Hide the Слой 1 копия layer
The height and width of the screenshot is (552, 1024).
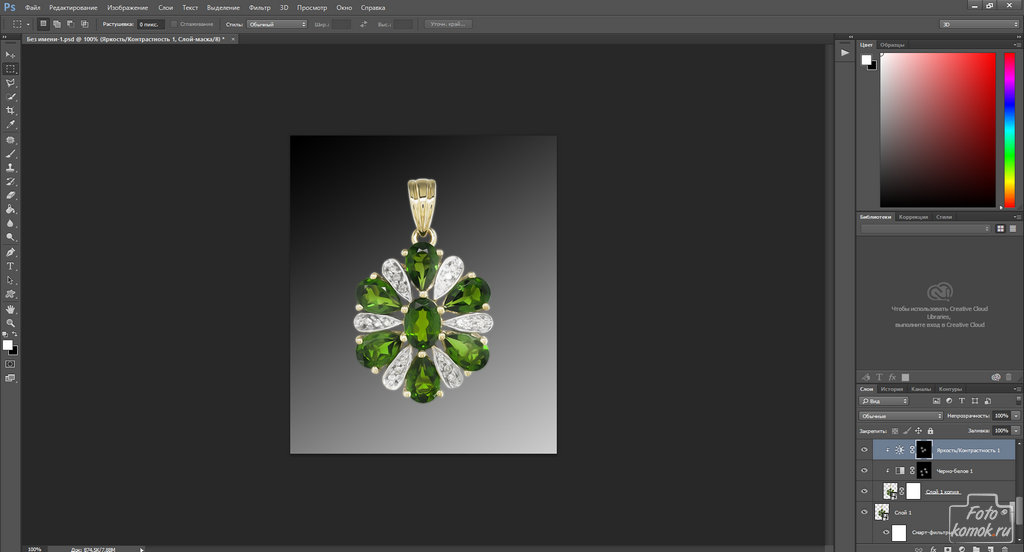(865, 491)
